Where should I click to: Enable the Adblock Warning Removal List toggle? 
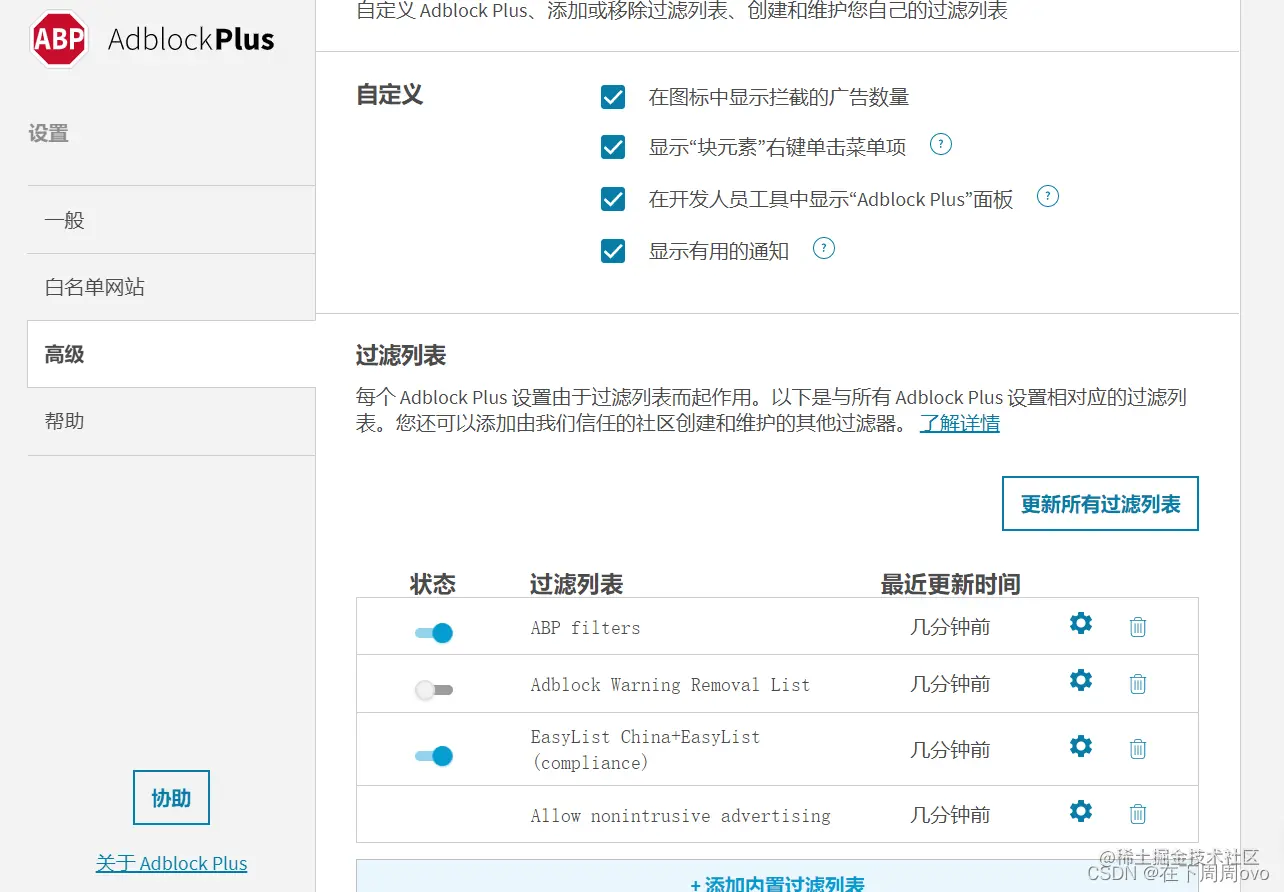(434, 690)
